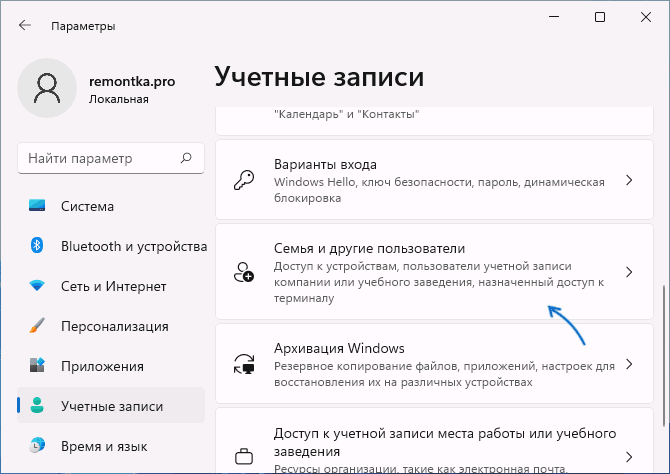The height and width of the screenshot is (474, 670).
Task: Click the Система monitor icon
Action: [x=37, y=206]
